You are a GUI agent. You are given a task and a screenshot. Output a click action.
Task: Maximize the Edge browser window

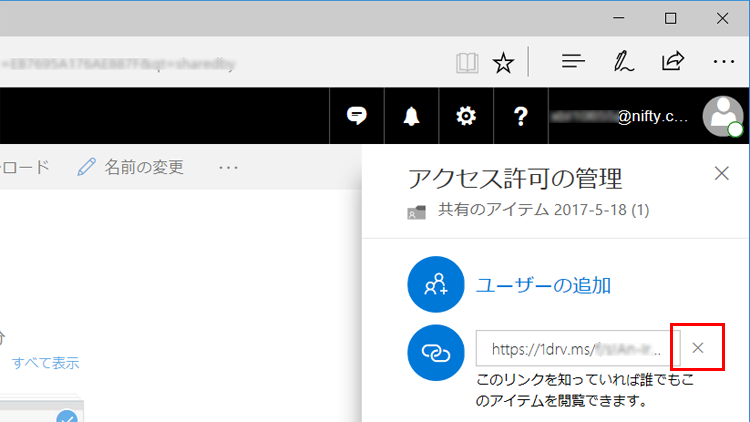(671, 18)
